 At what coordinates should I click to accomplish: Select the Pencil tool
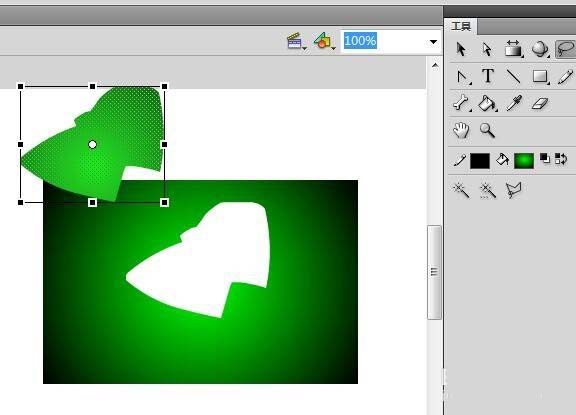pos(565,77)
